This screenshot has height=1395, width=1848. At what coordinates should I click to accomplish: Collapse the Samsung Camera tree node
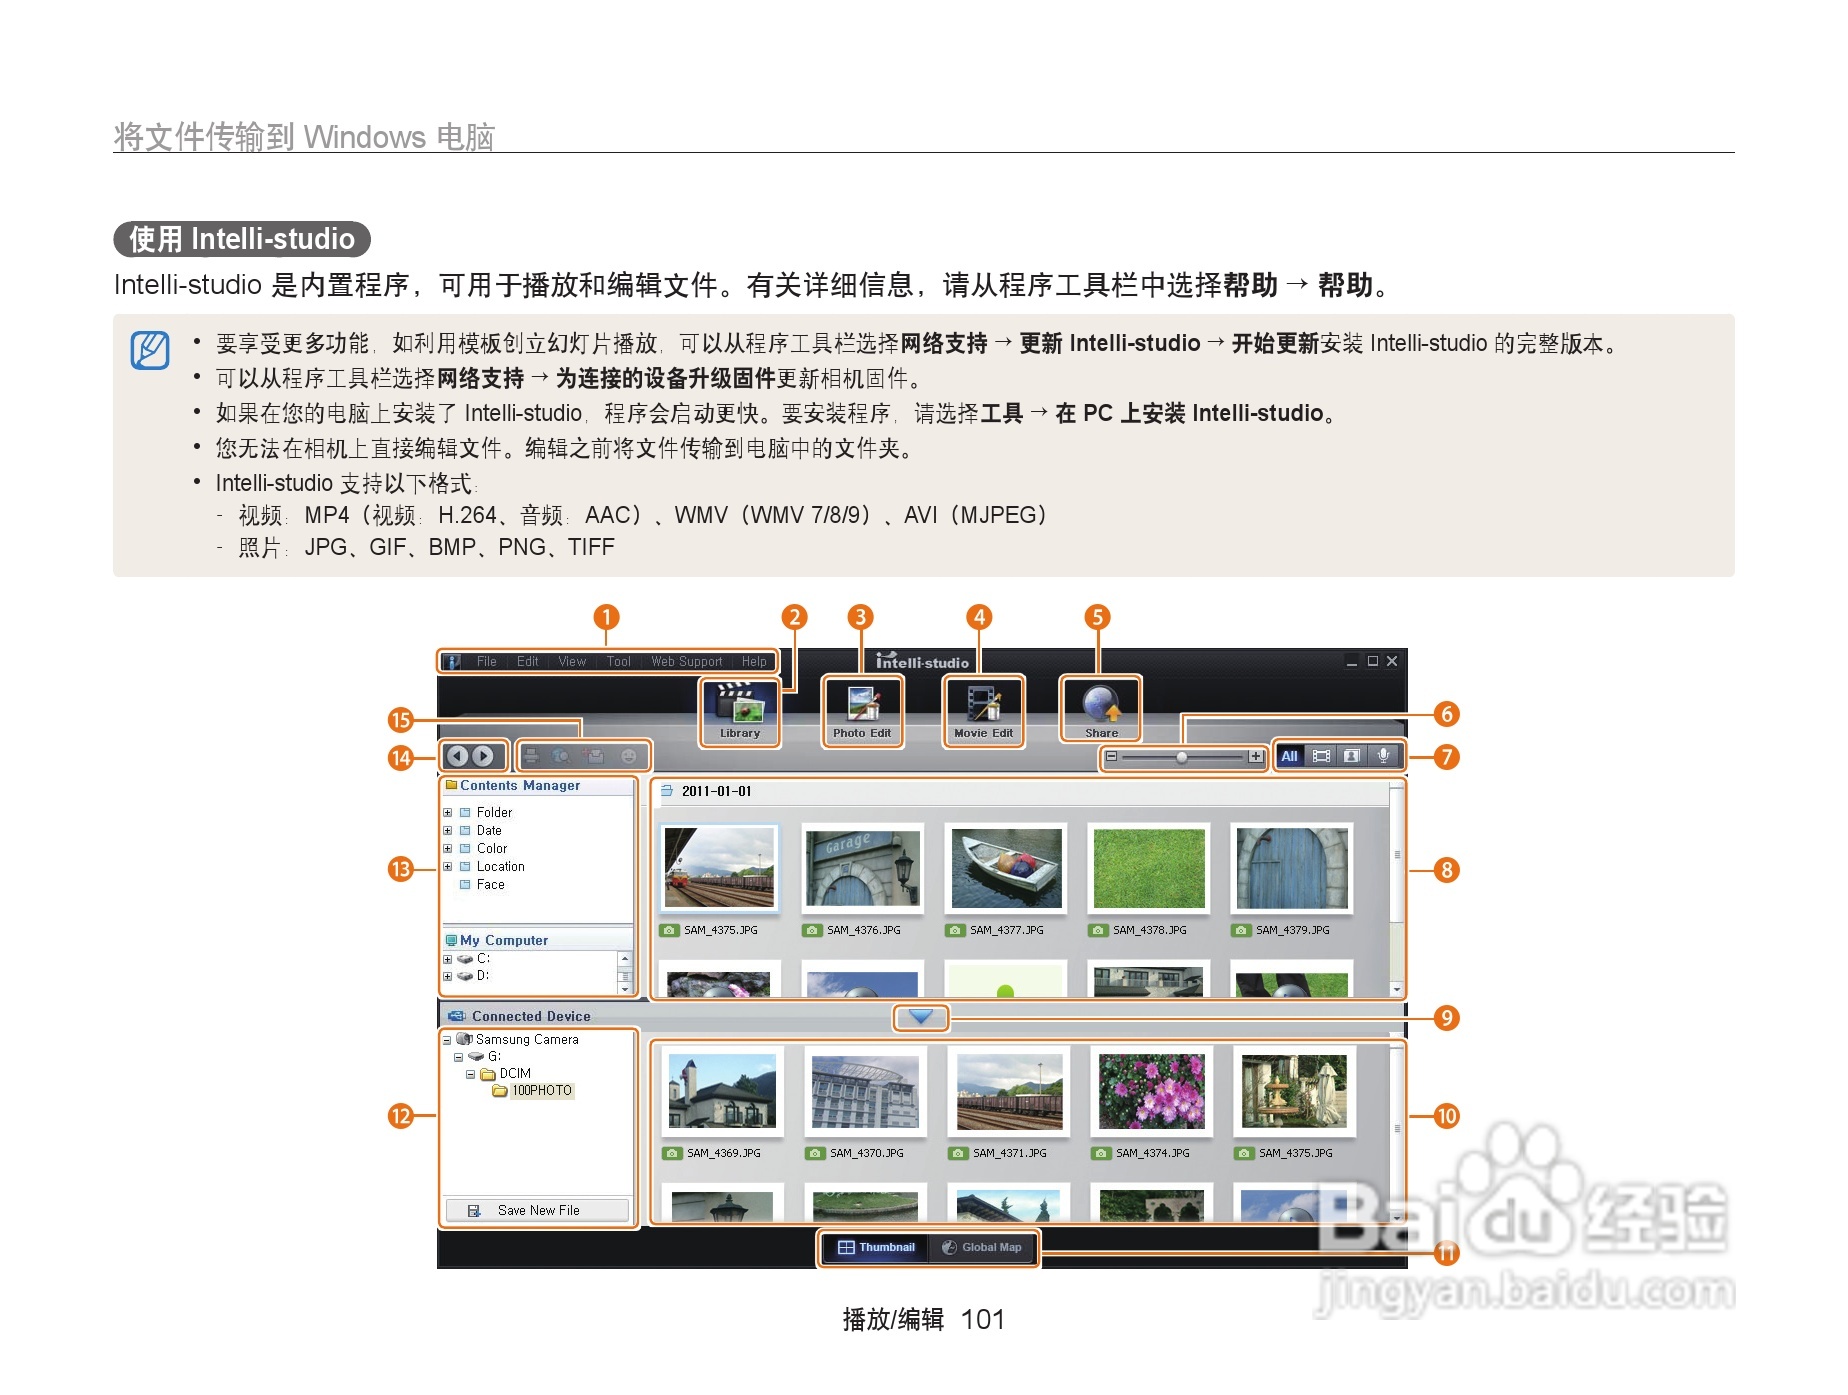point(447,1040)
